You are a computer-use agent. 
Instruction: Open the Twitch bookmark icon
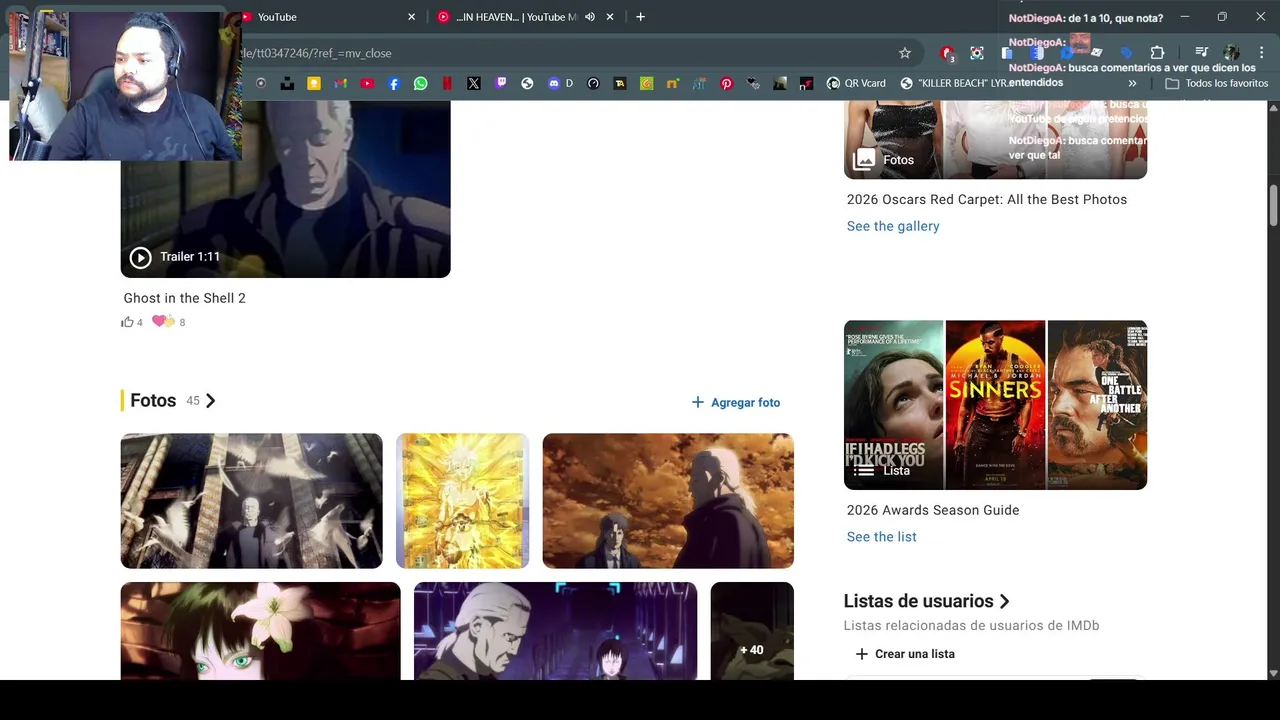(501, 84)
